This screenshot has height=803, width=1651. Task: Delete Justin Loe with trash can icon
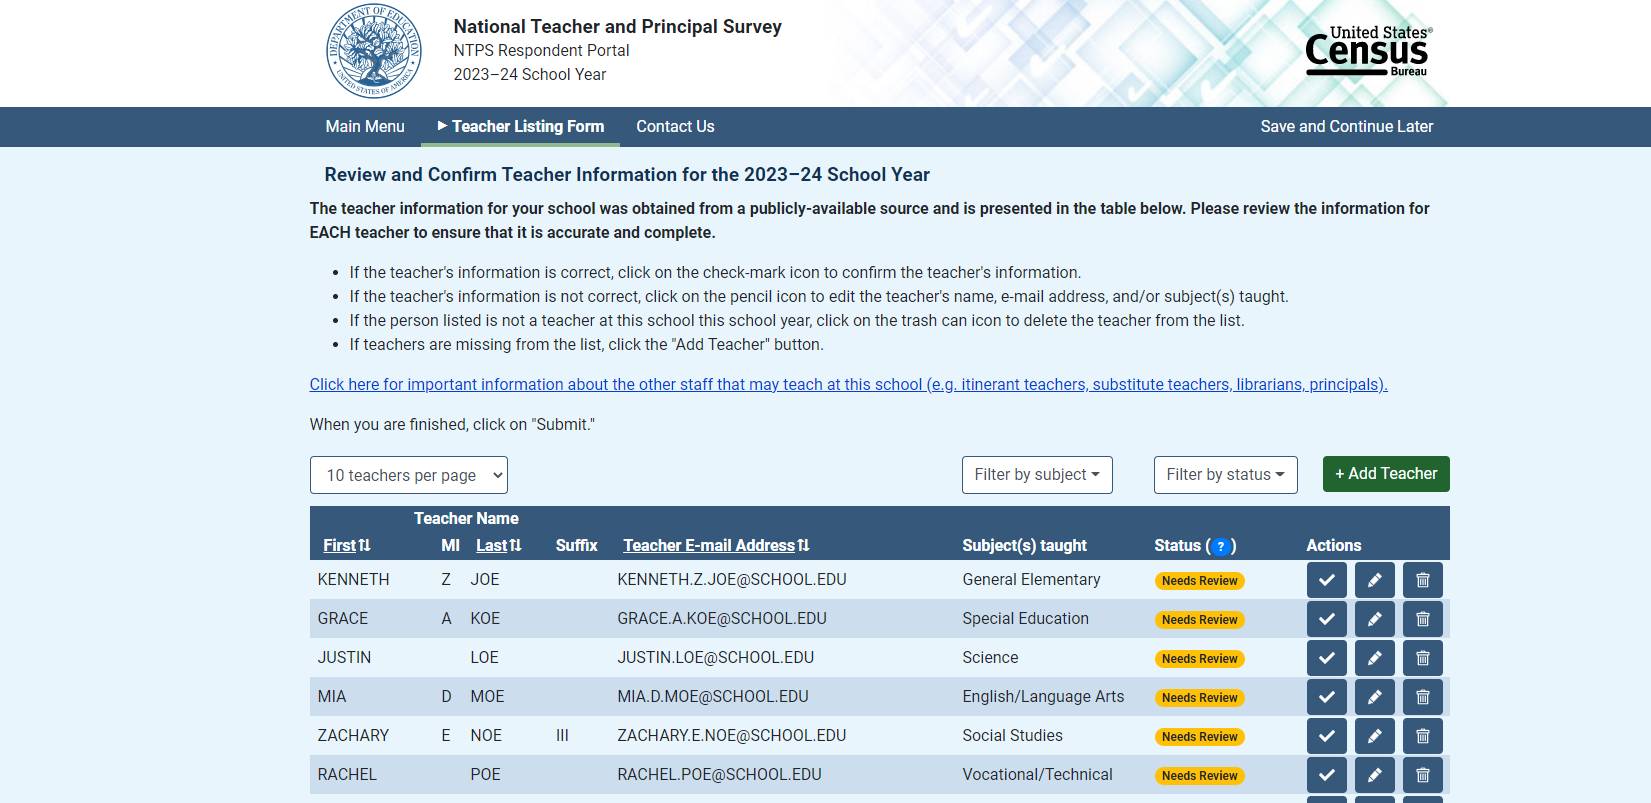click(1422, 658)
